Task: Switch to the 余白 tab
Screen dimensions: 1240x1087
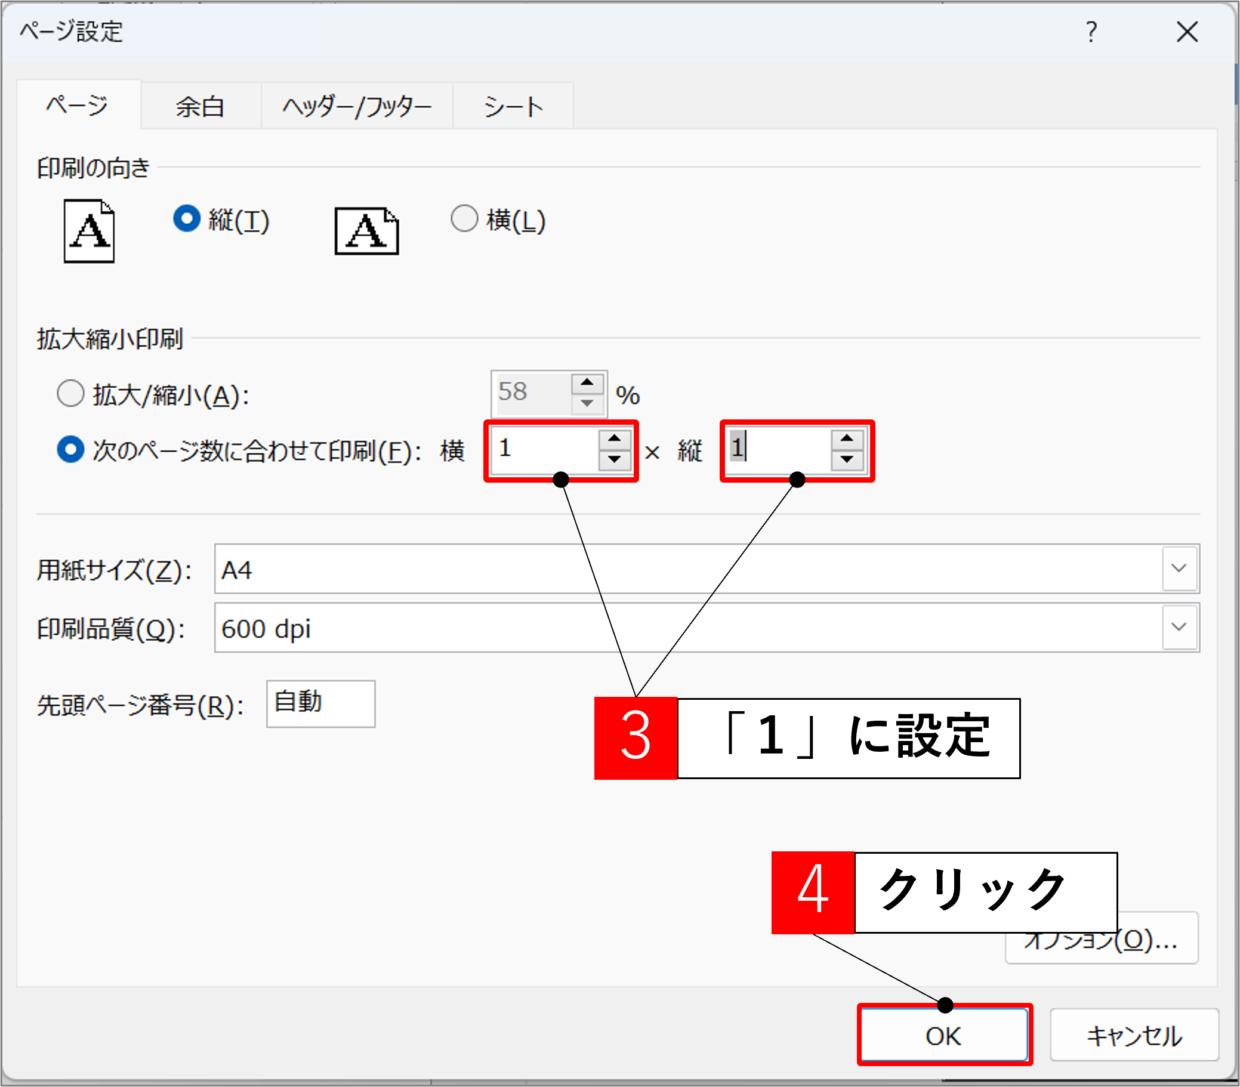Action: (x=200, y=106)
